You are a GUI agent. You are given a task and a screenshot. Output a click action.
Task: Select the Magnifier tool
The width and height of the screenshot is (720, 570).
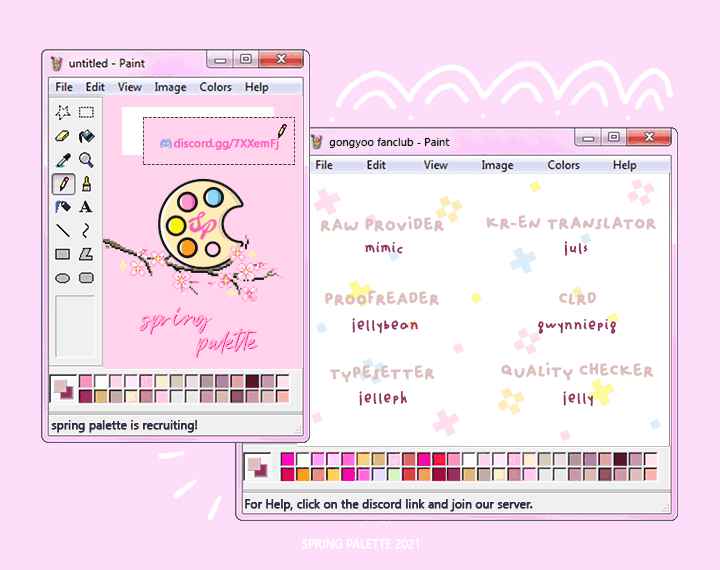[87, 160]
